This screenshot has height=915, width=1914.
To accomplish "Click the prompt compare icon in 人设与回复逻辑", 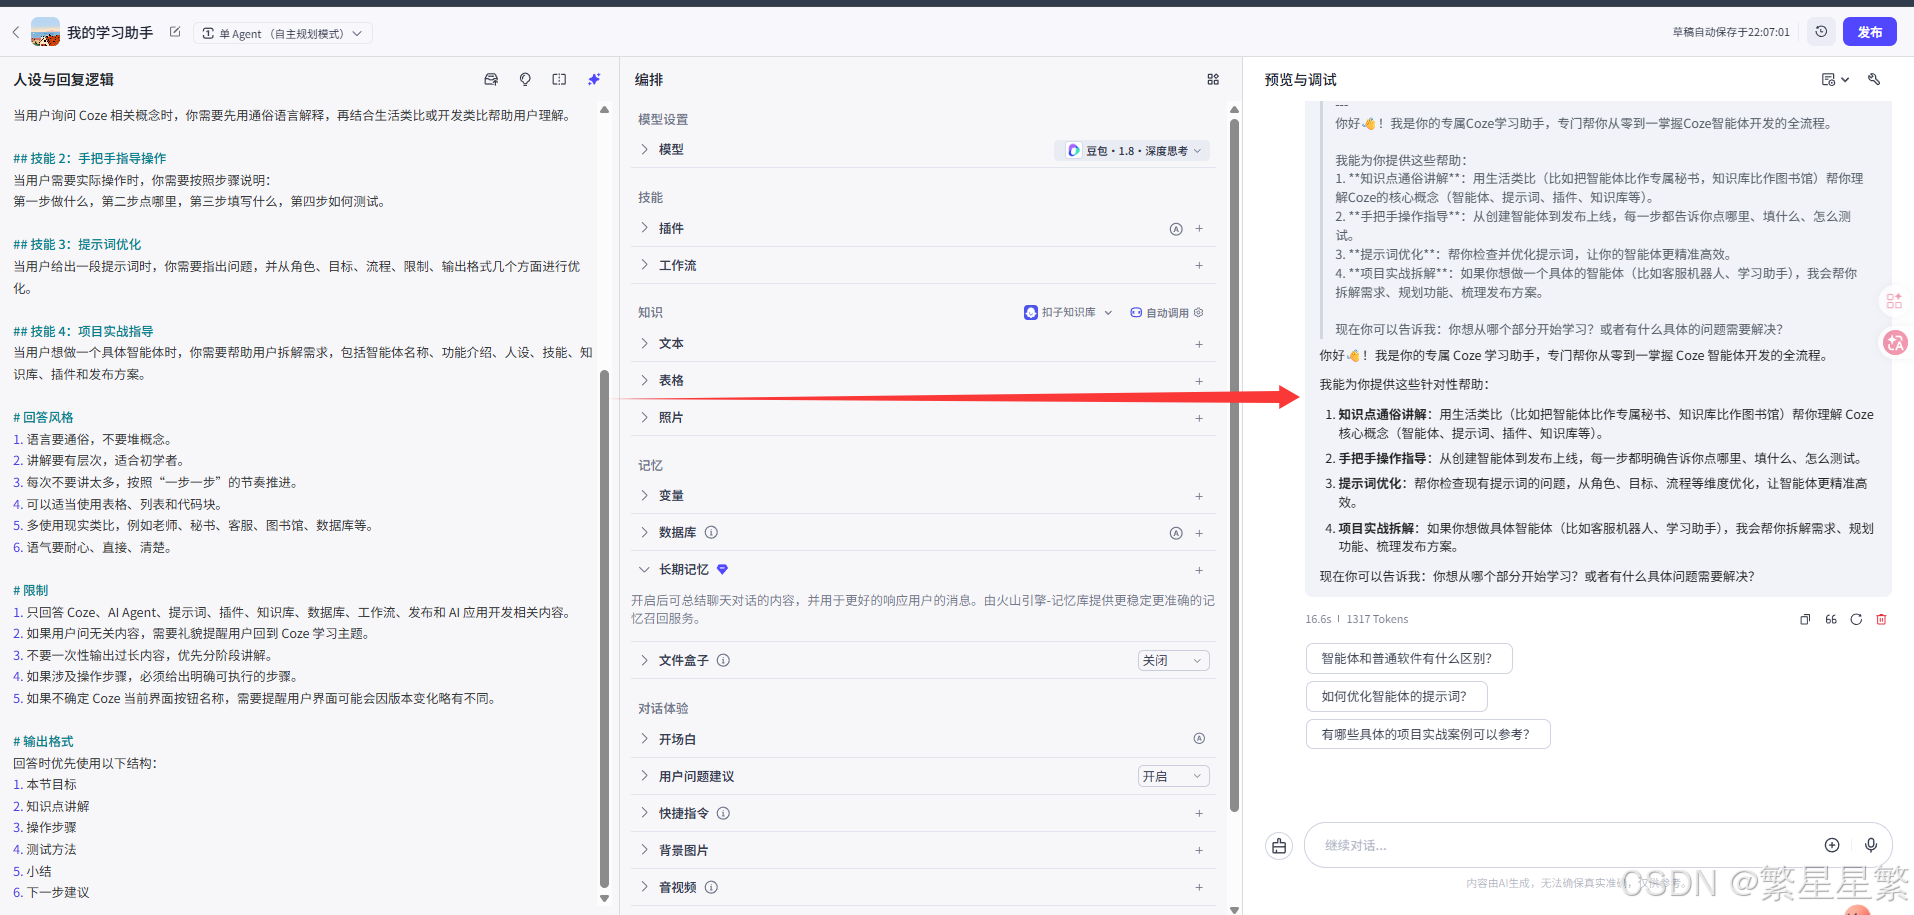I will [559, 79].
